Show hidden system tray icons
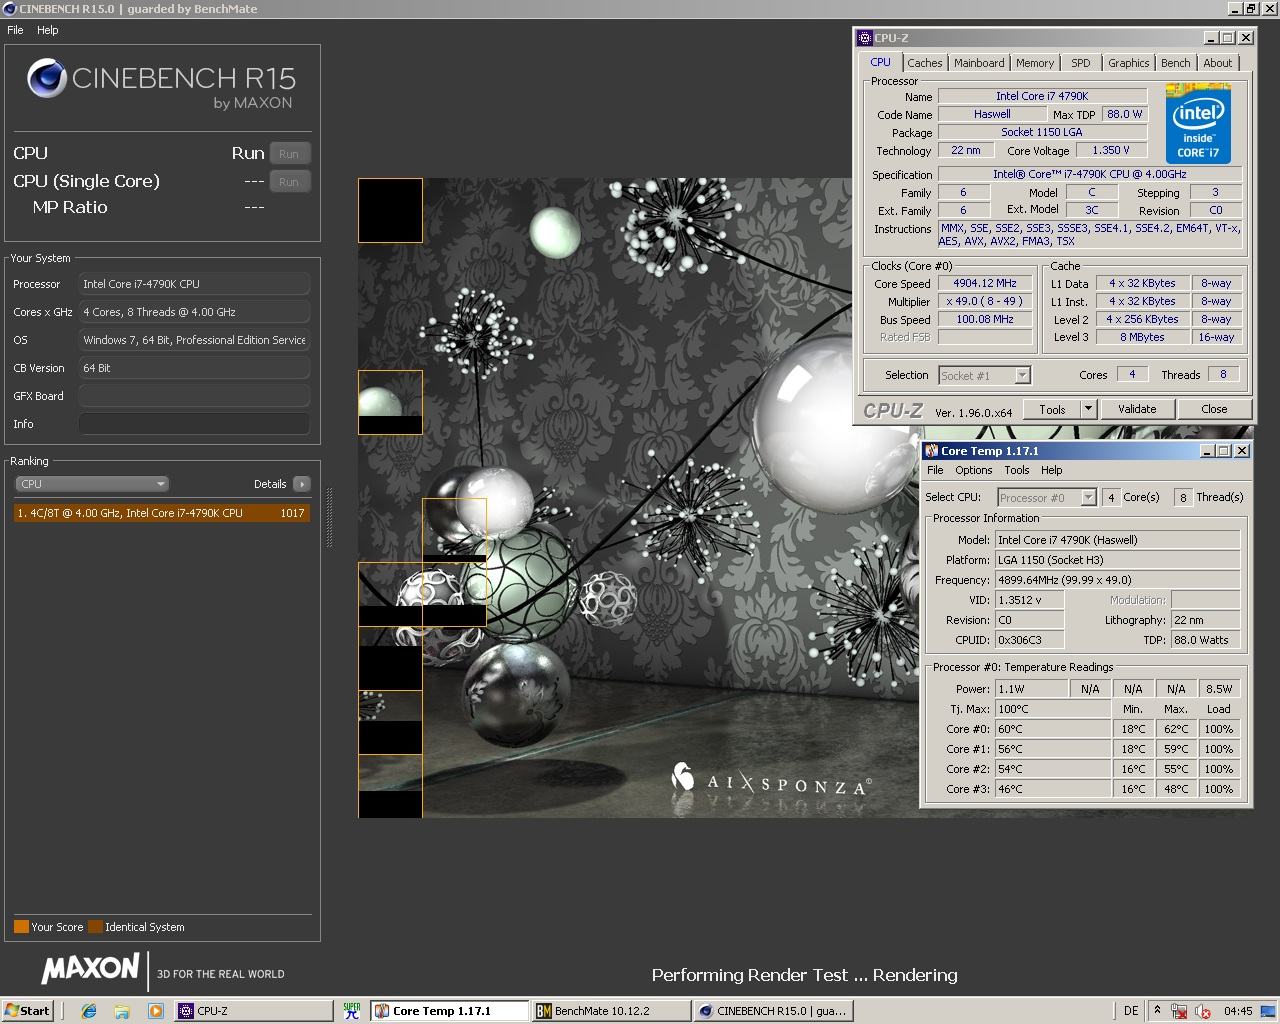The width and height of the screenshot is (1280, 1024). pyautogui.click(x=1157, y=1010)
